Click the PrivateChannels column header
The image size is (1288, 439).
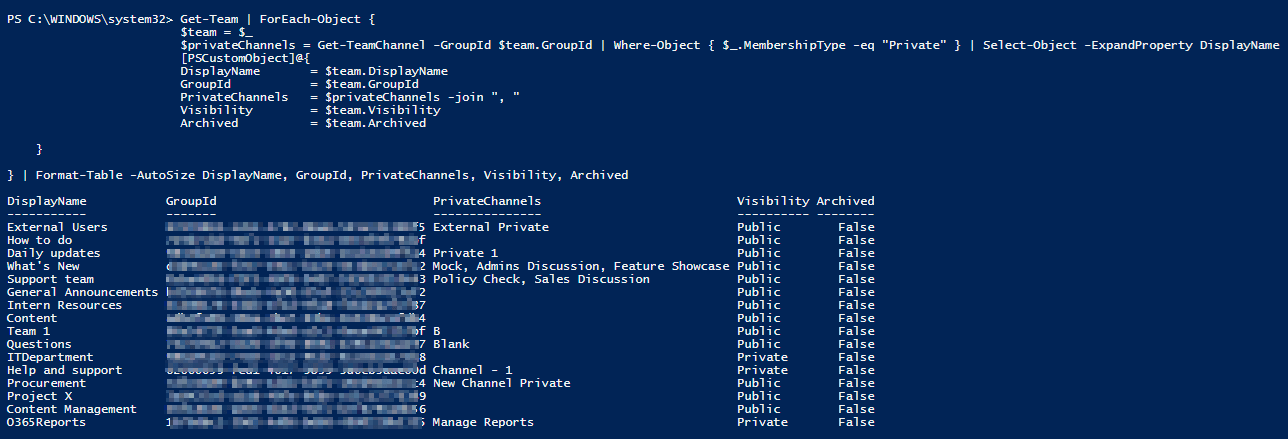coord(487,201)
